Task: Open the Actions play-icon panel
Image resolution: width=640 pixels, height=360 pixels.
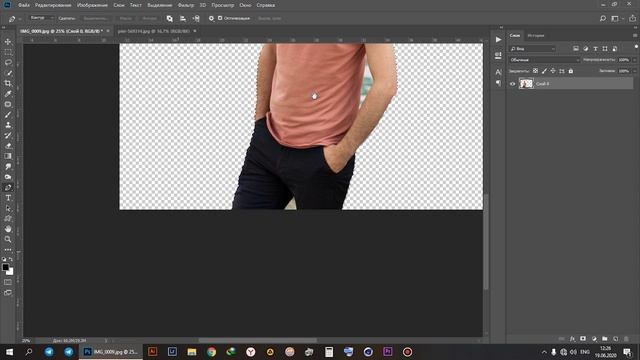Action: coord(498,40)
